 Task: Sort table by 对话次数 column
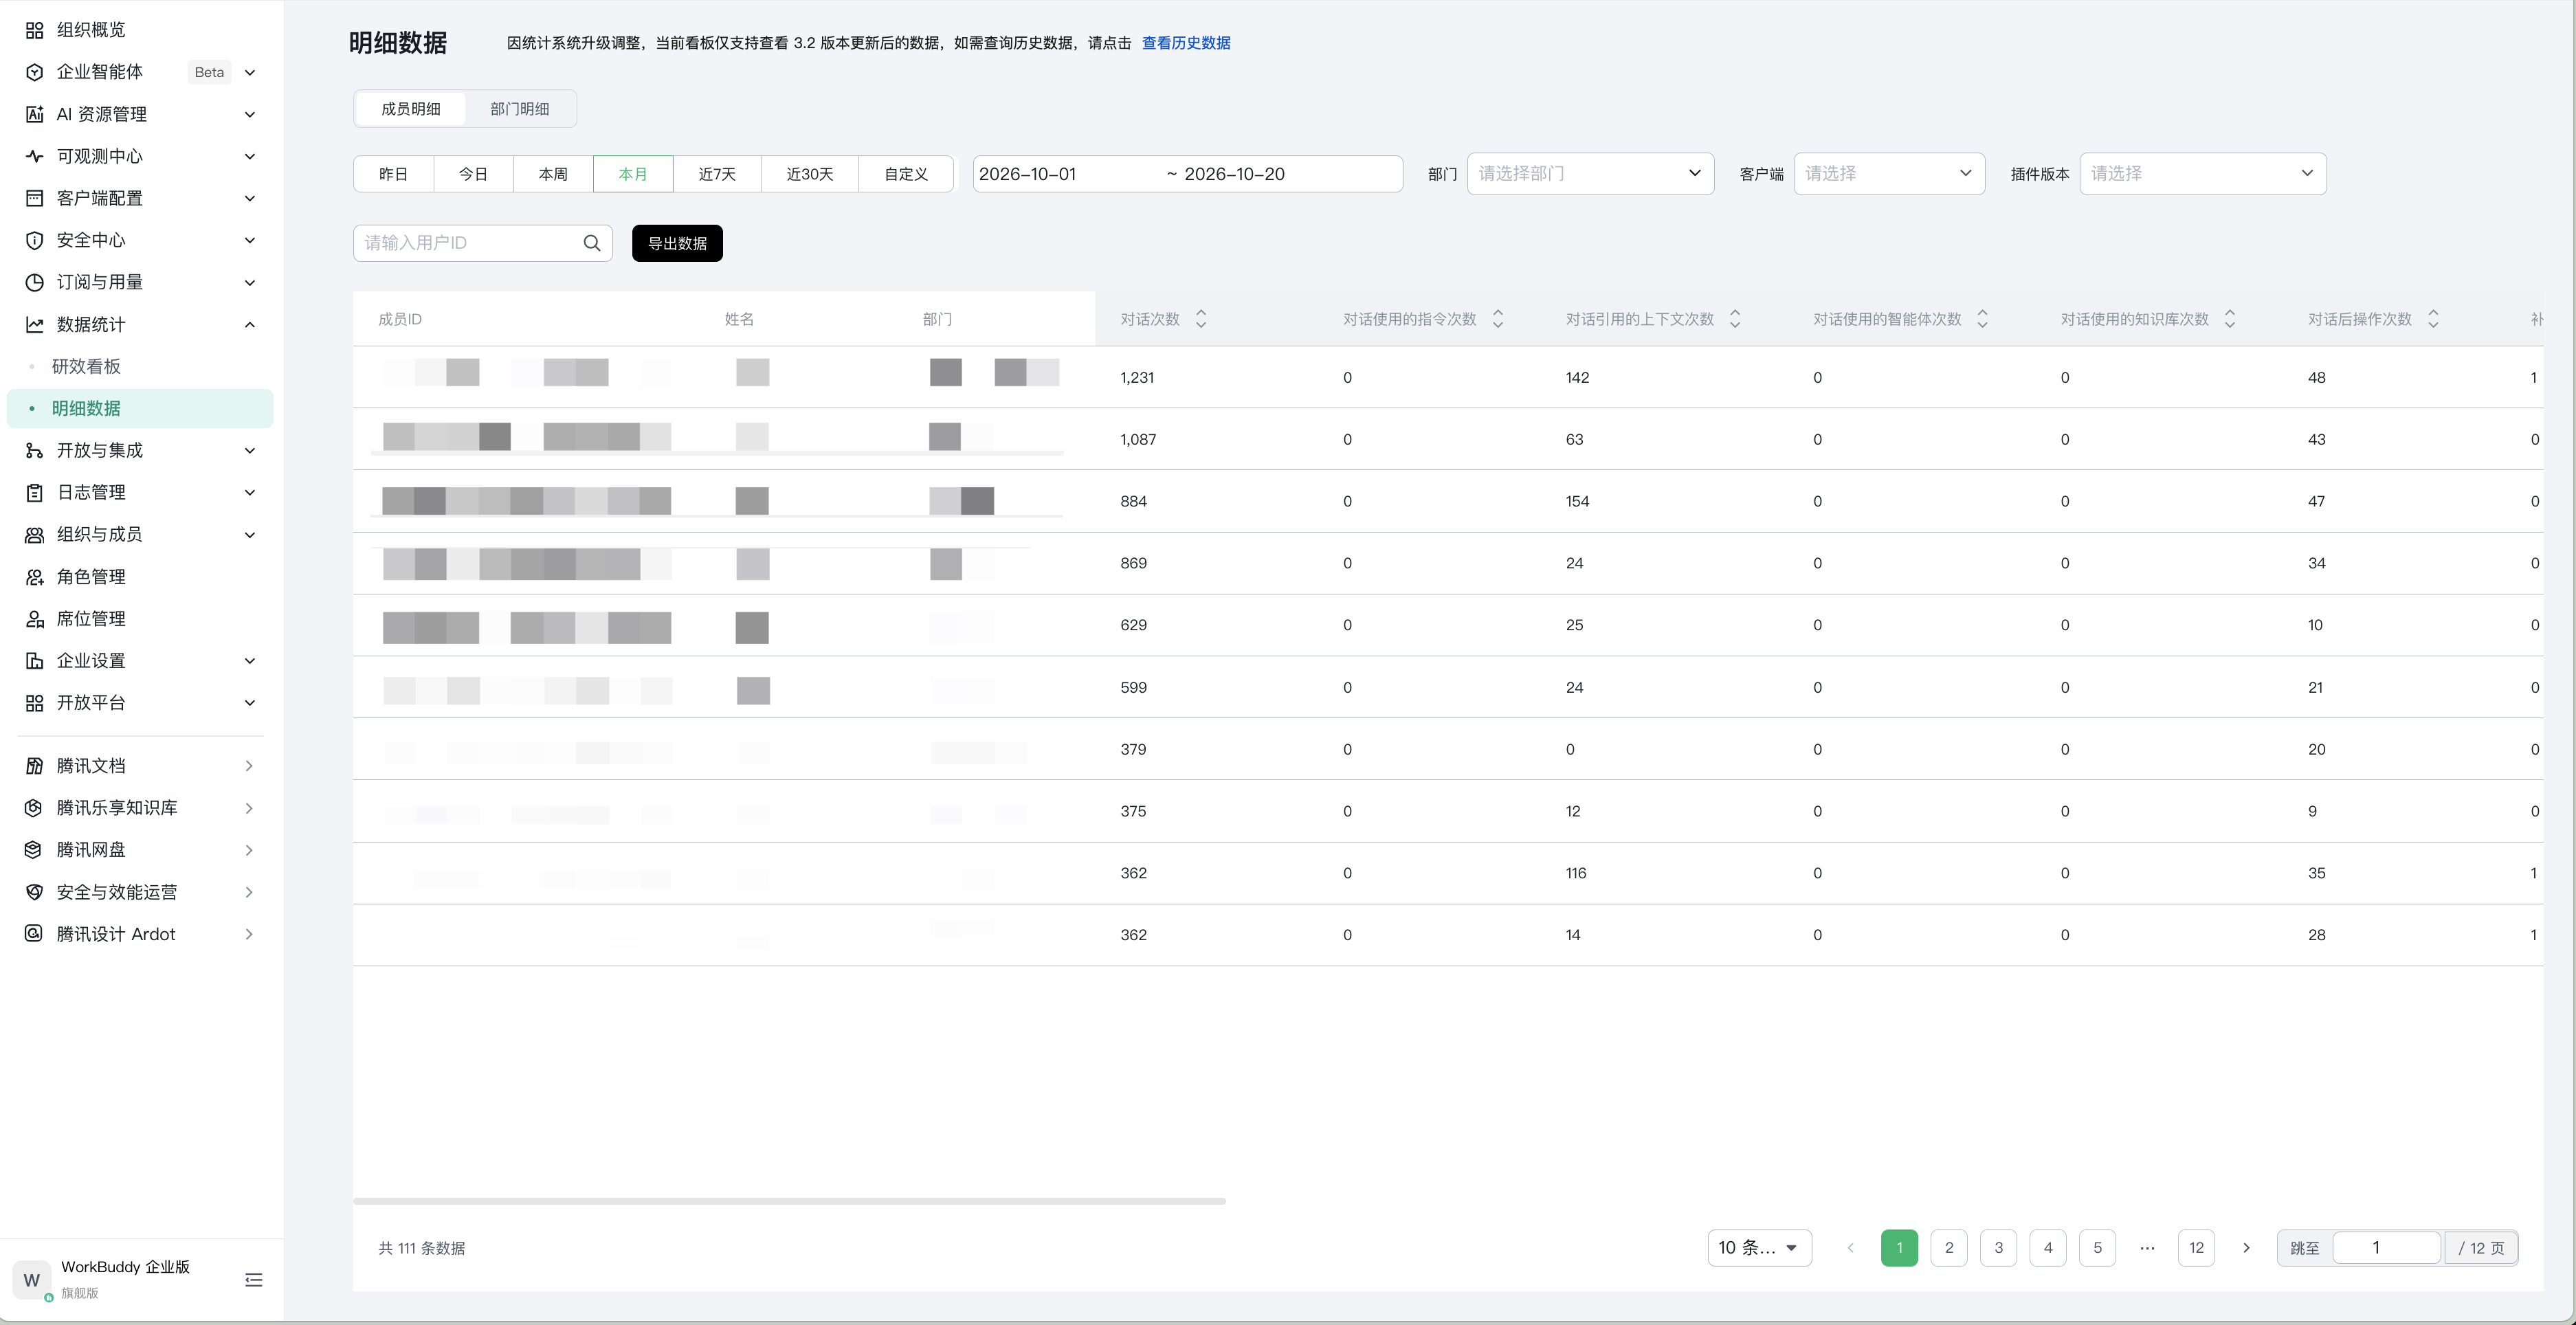click(x=1201, y=319)
